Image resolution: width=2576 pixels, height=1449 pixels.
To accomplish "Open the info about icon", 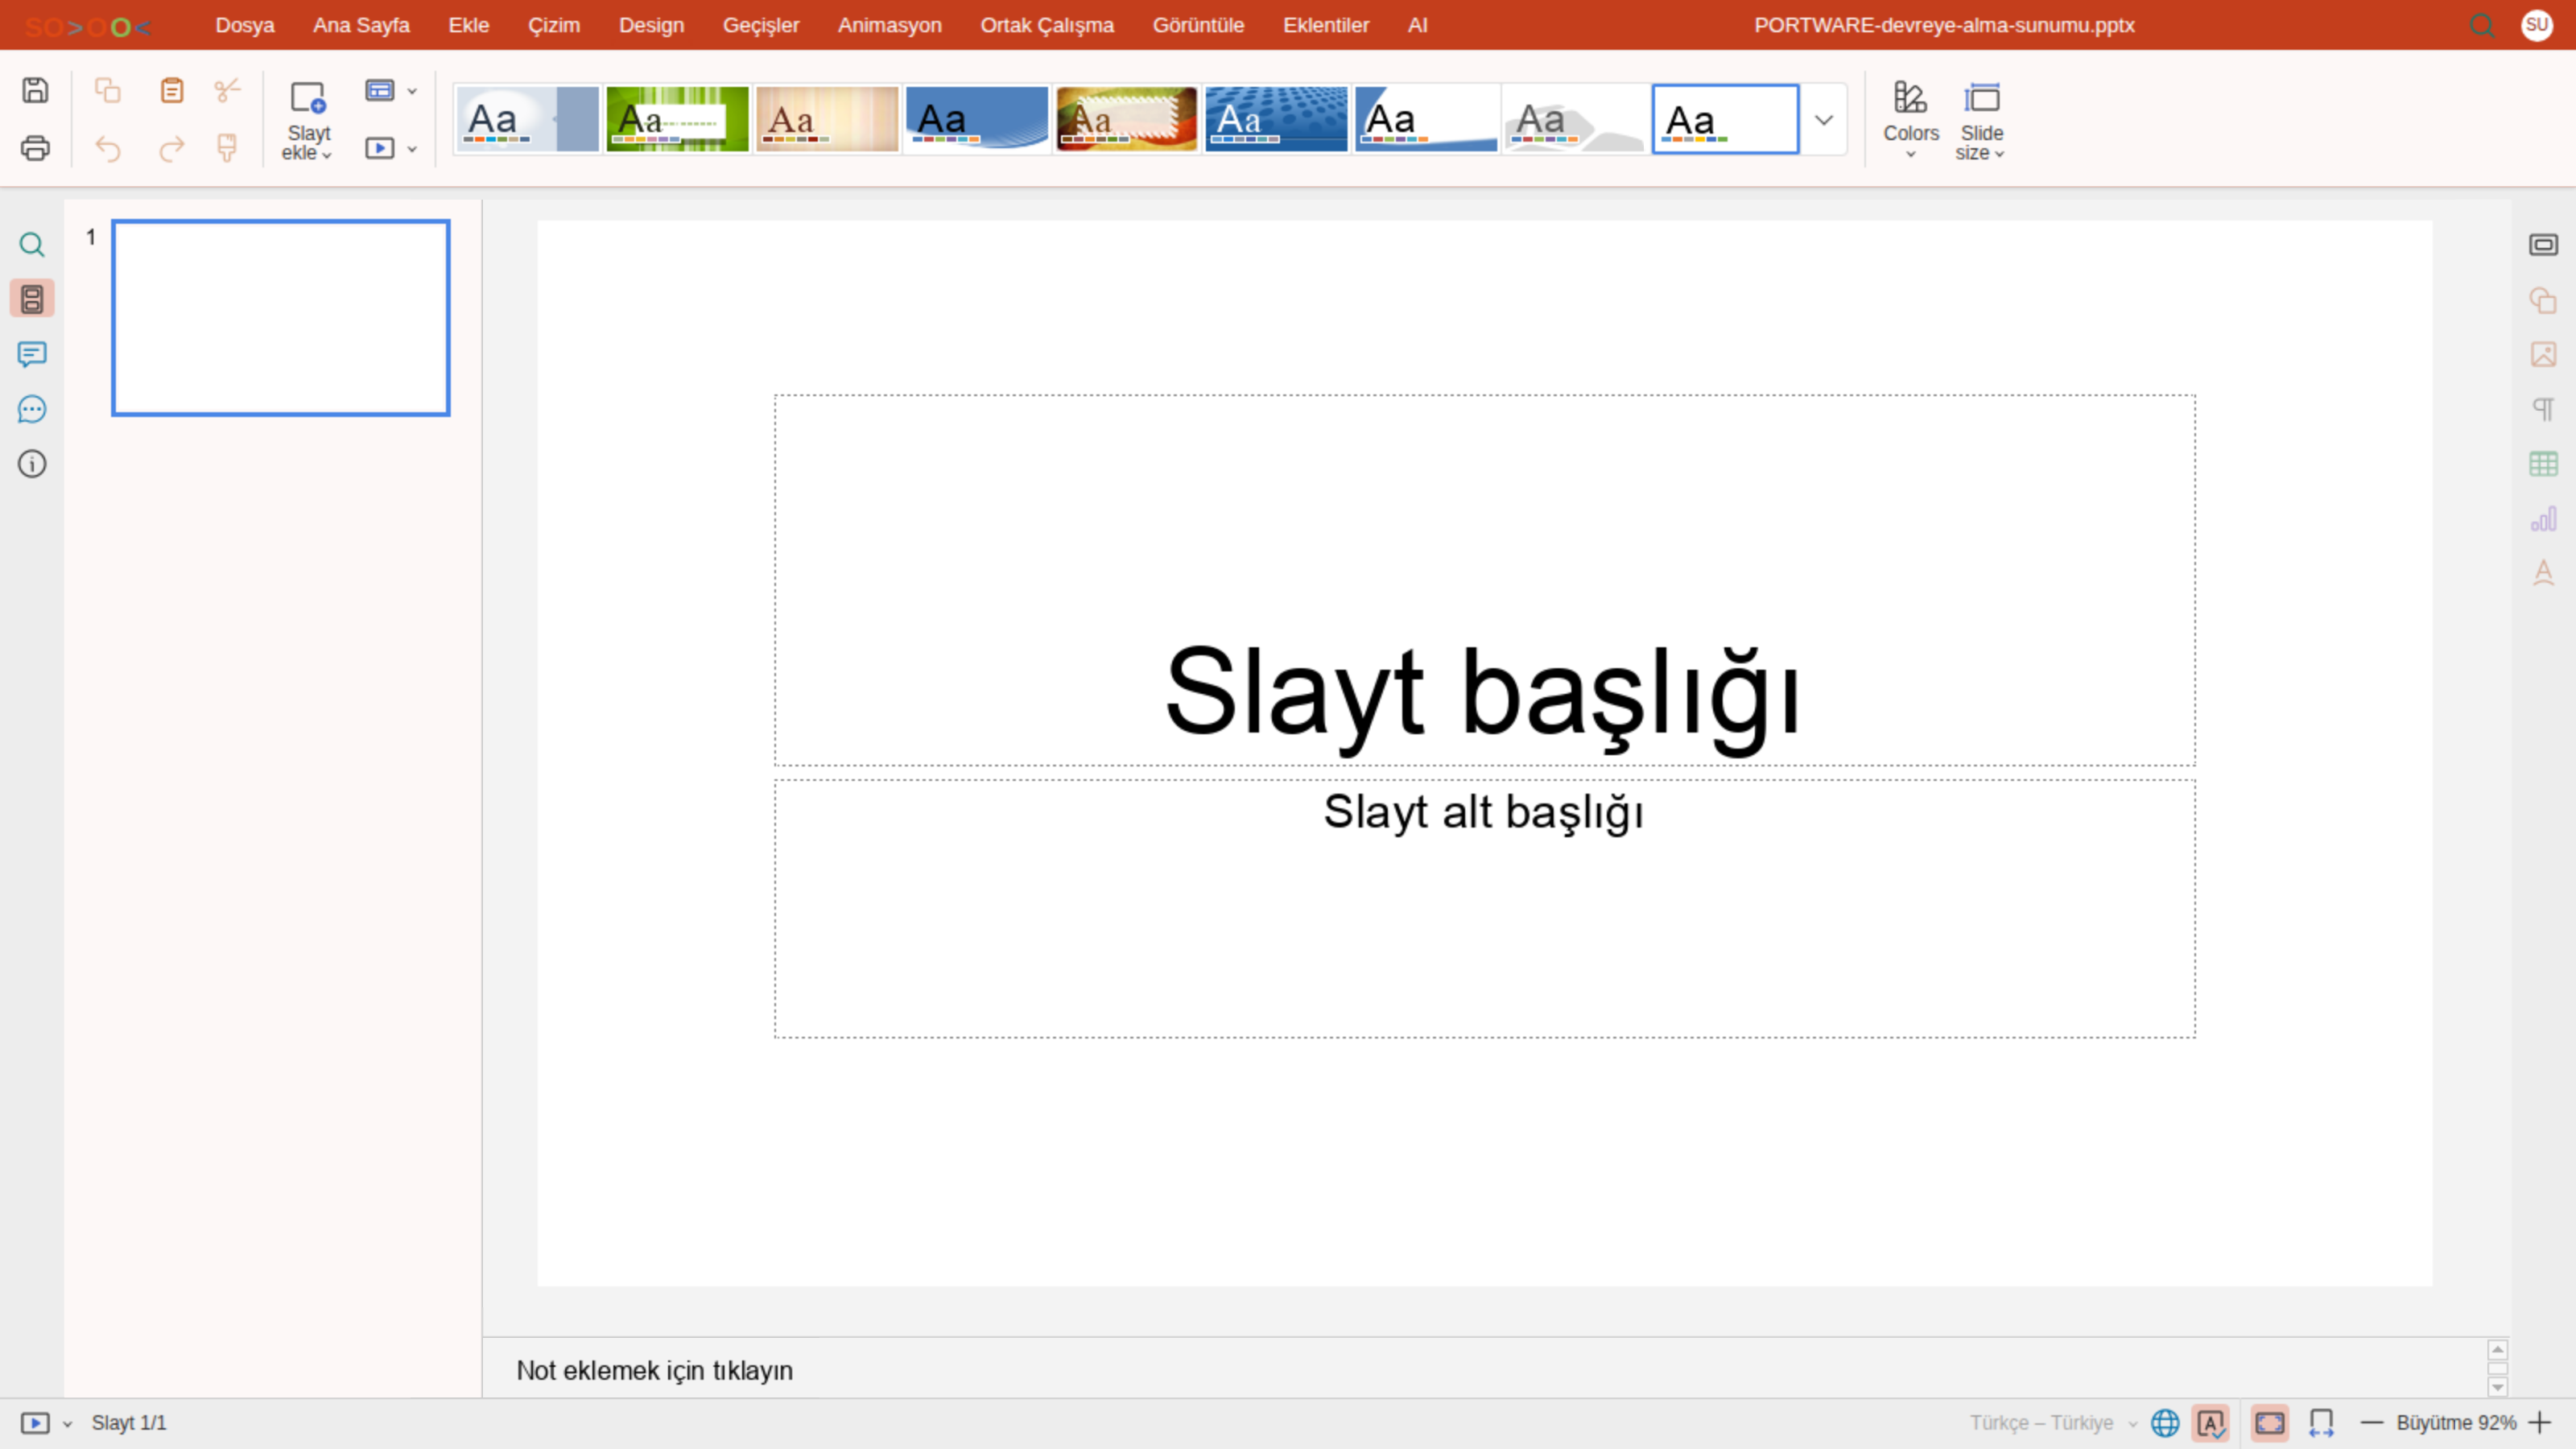I will click(x=32, y=464).
